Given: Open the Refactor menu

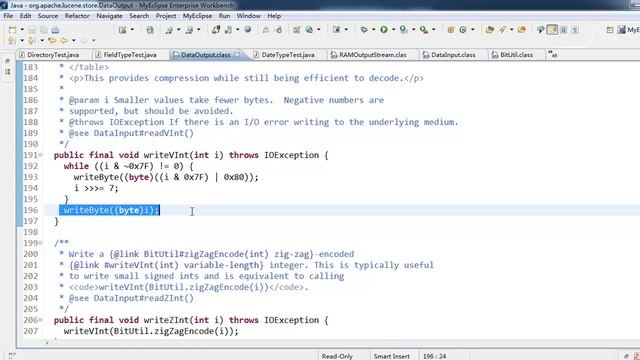Looking at the screenshot, I should [77, 16].
